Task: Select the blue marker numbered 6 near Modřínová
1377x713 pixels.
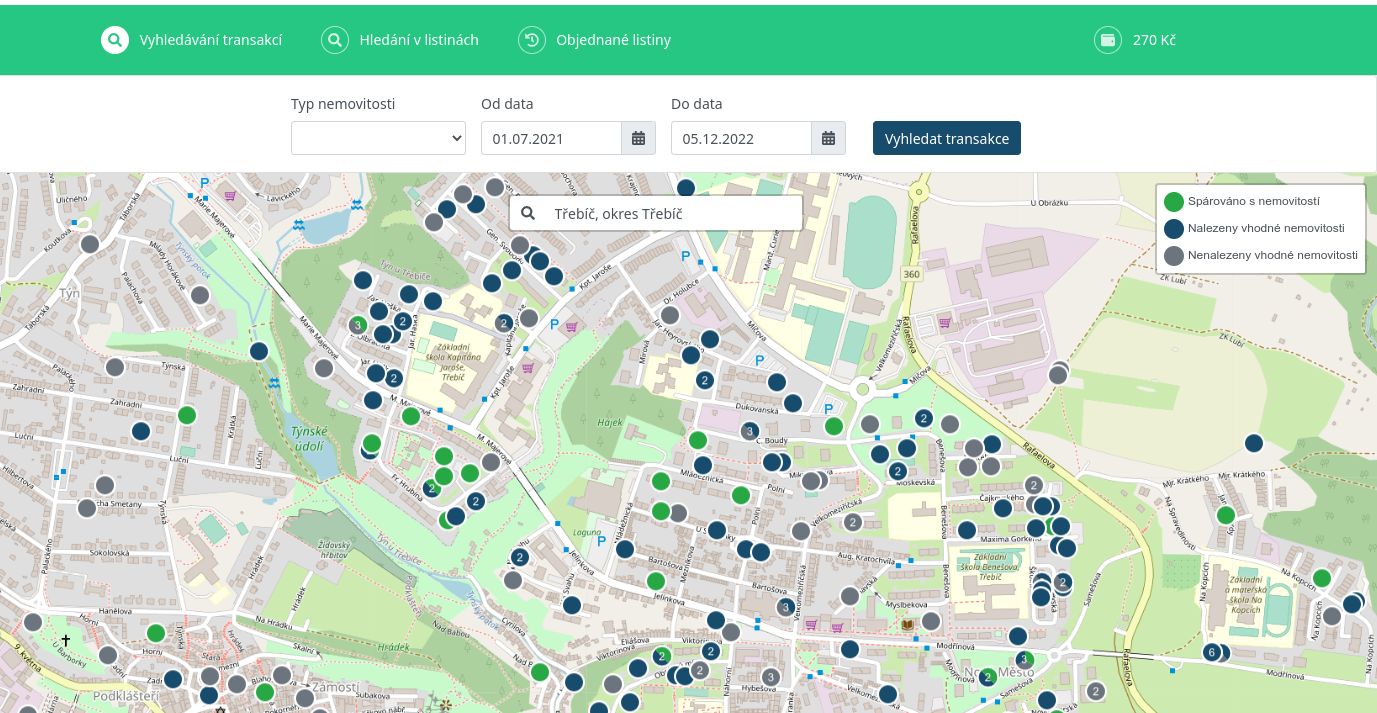Action: click(1212, 653)
